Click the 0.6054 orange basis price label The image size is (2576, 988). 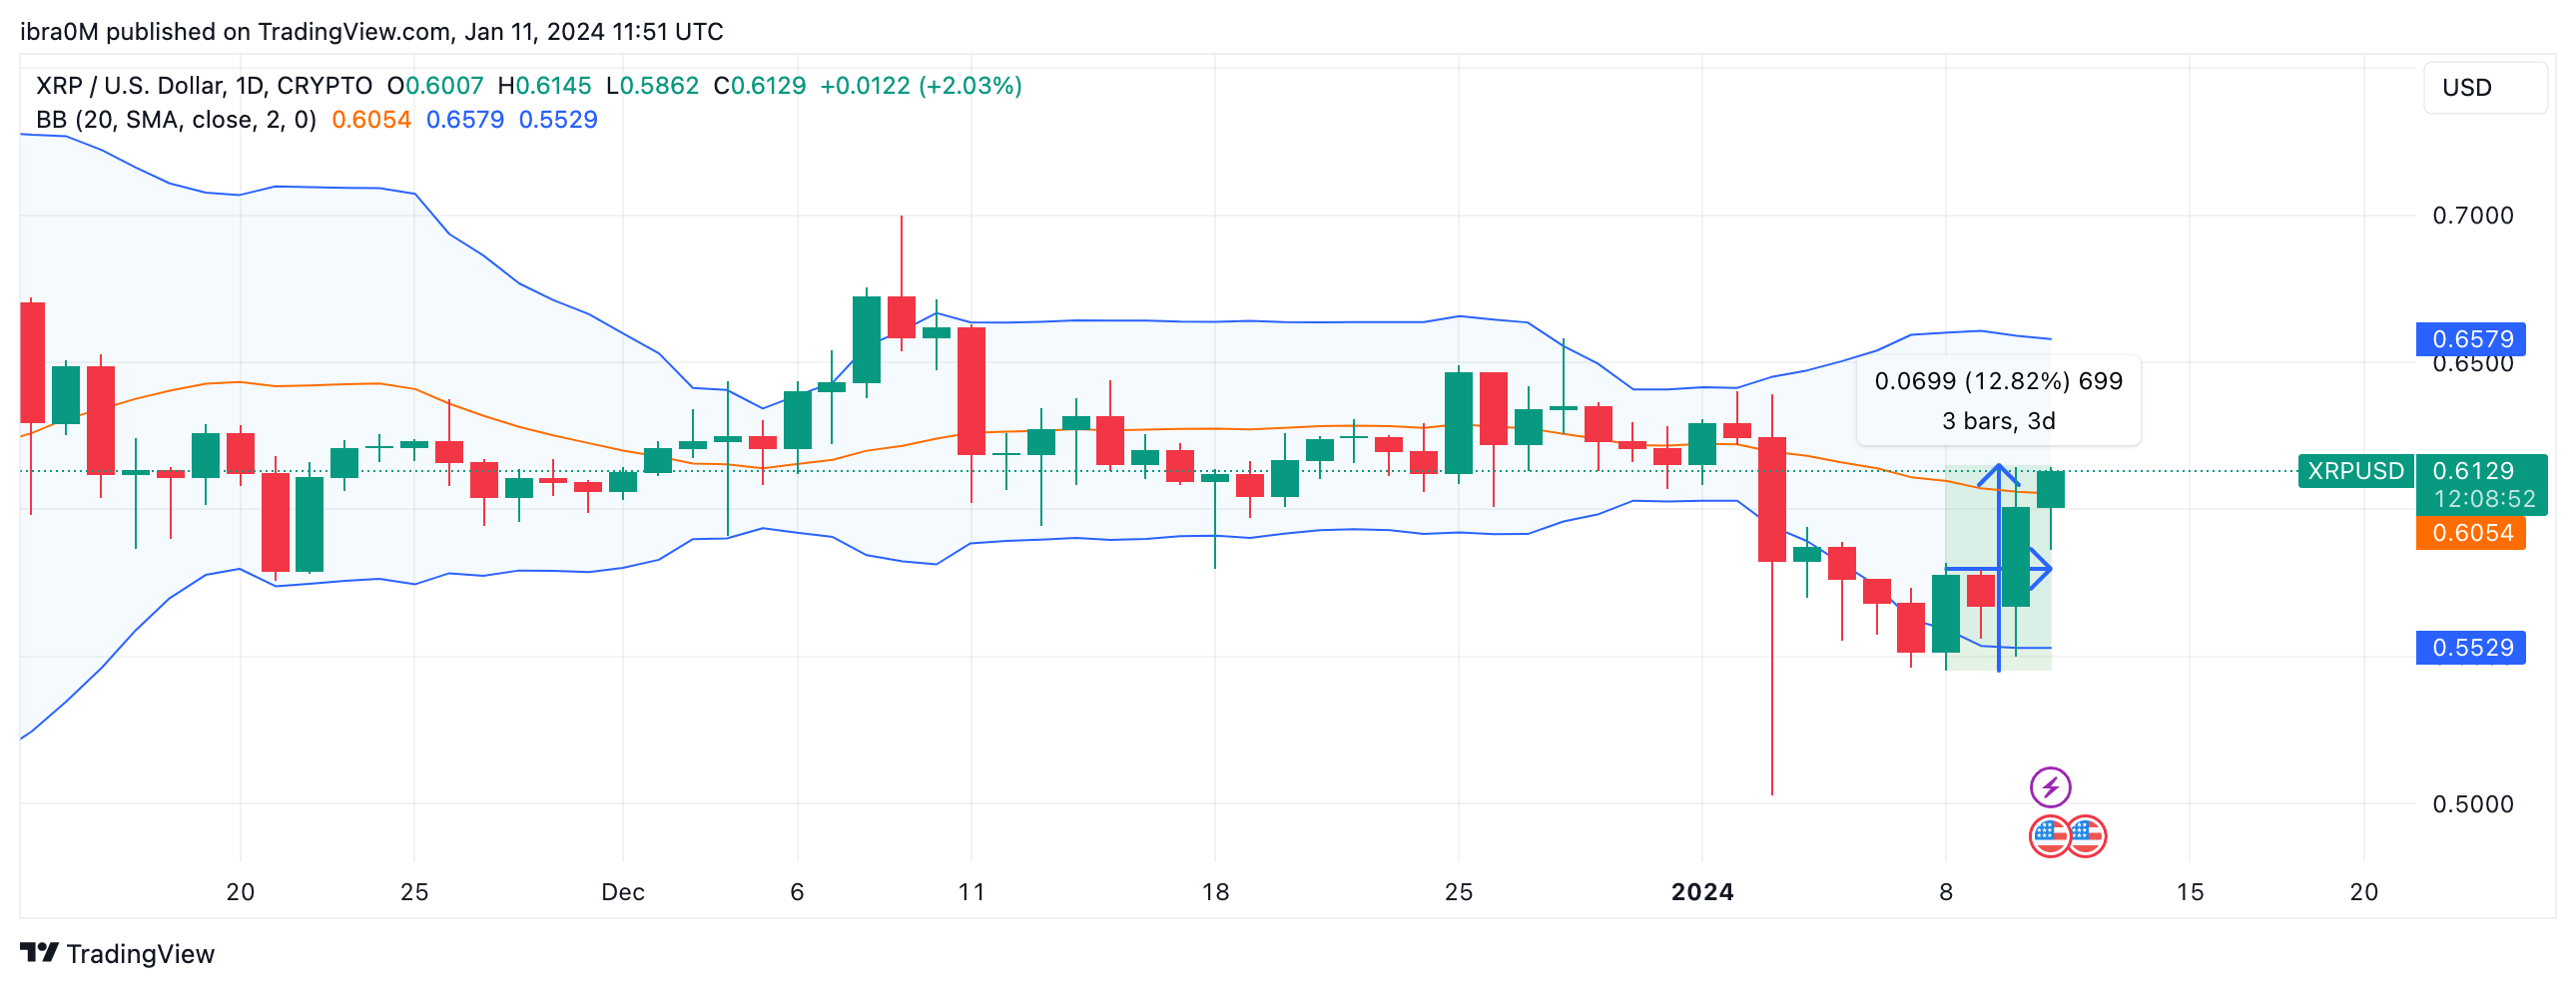point(2471,533)
